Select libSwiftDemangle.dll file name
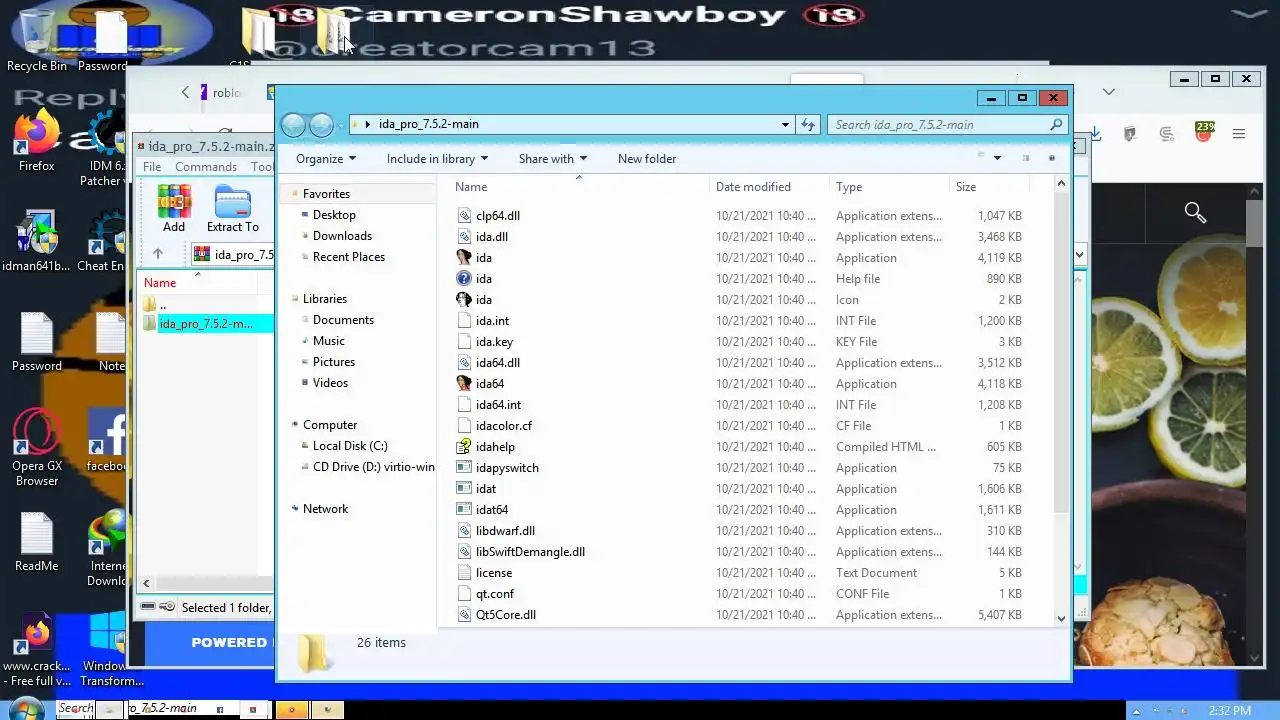The width and height of the screenshot is (1280, 720). click(x=530, y=552)
